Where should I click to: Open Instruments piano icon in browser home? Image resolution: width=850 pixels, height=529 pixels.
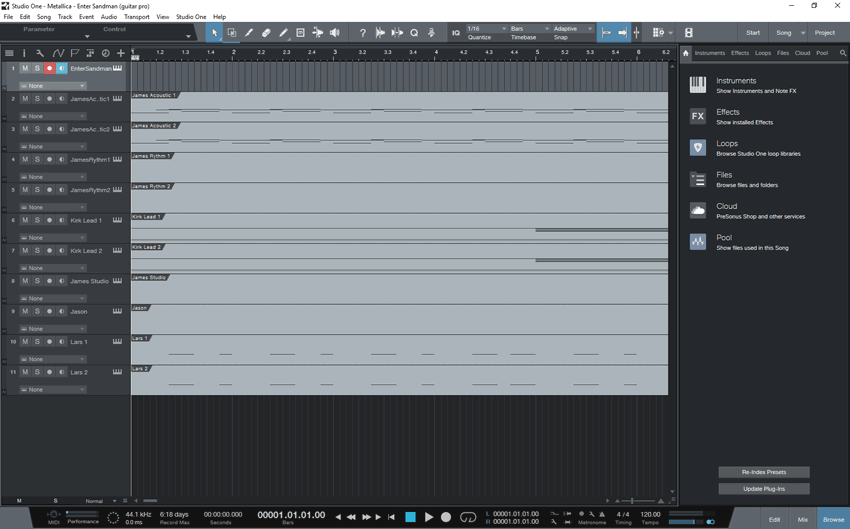tap(698, 85)
